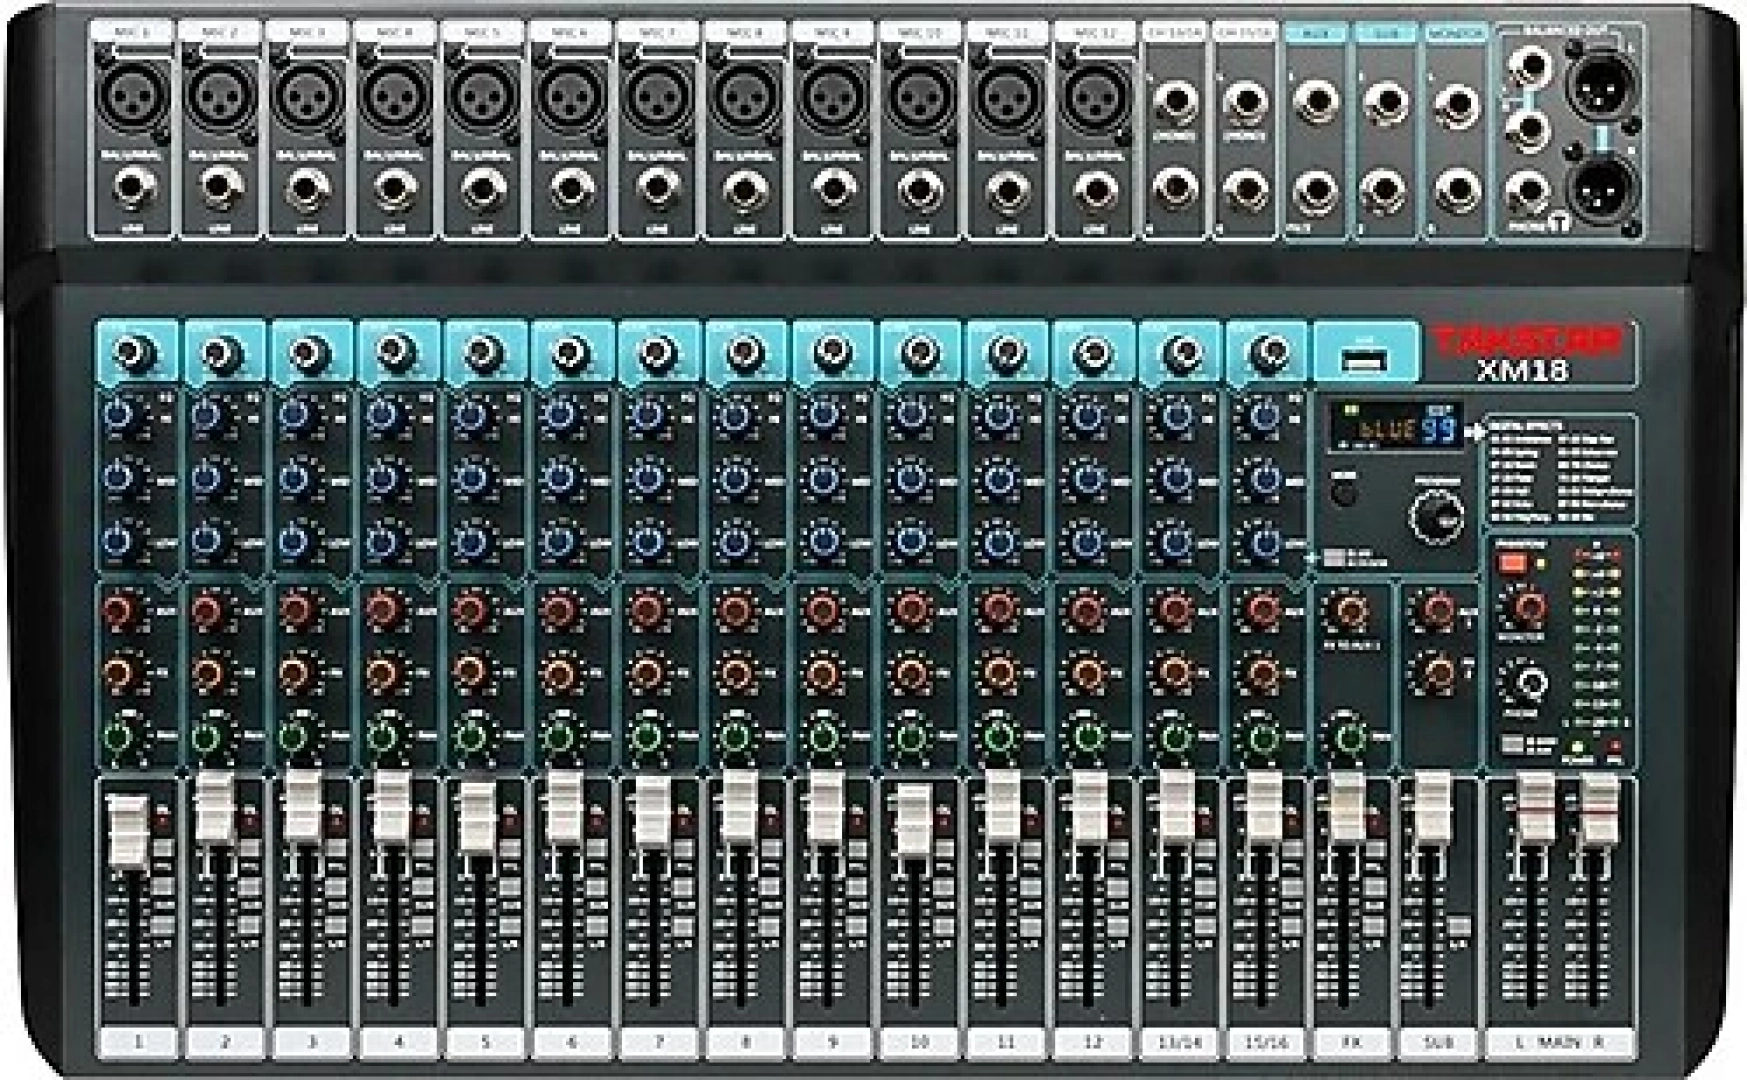This screenshot has width=1747, height=1080.
Task: Select the SUB section orange knob
Action: point(1437,673)
